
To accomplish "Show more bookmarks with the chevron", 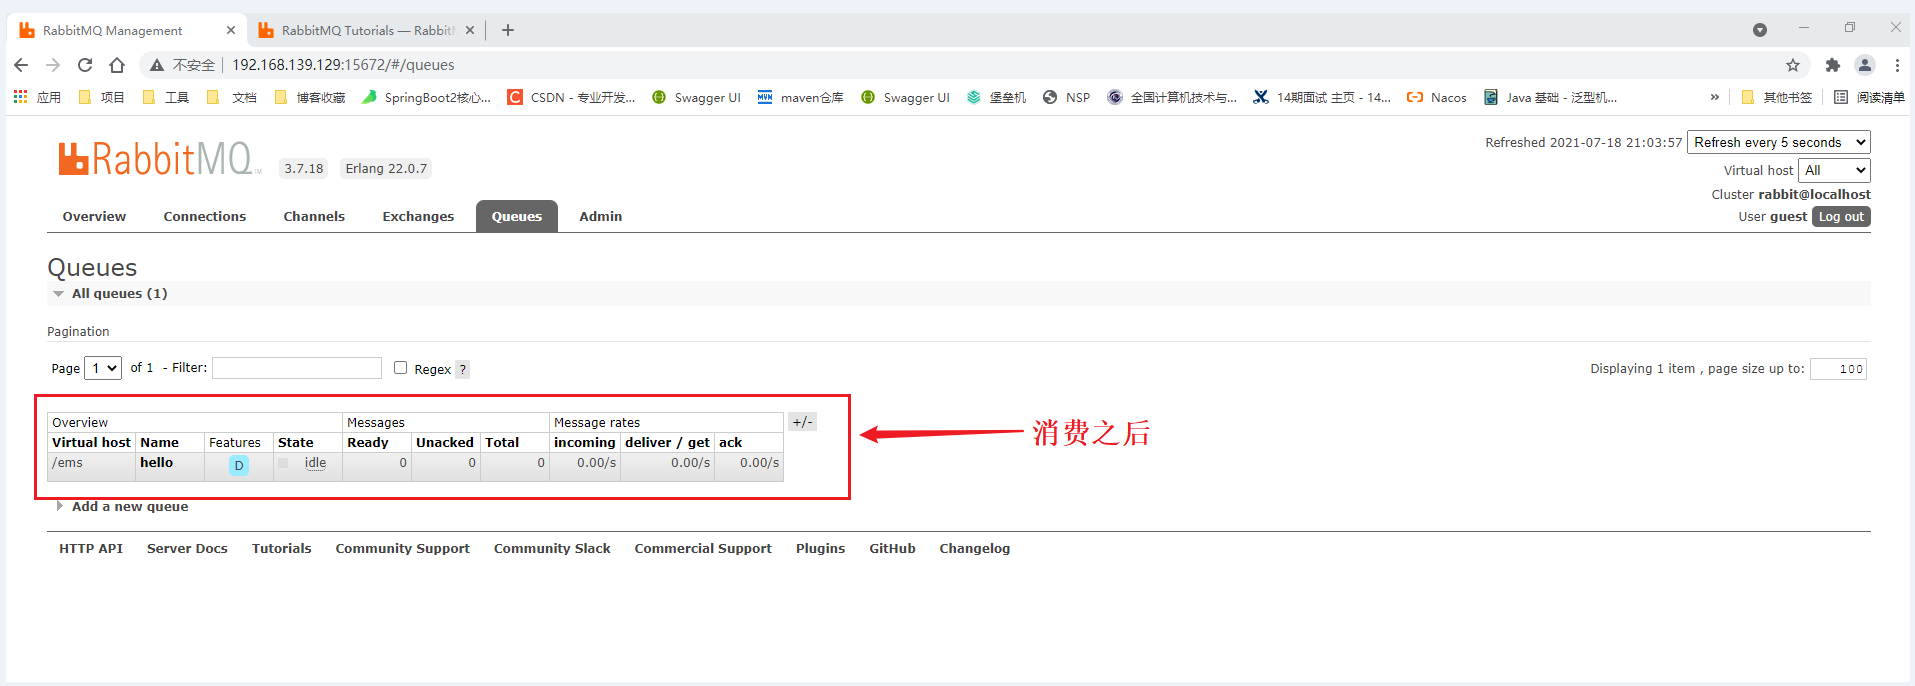I will [x=1714, y=97].
